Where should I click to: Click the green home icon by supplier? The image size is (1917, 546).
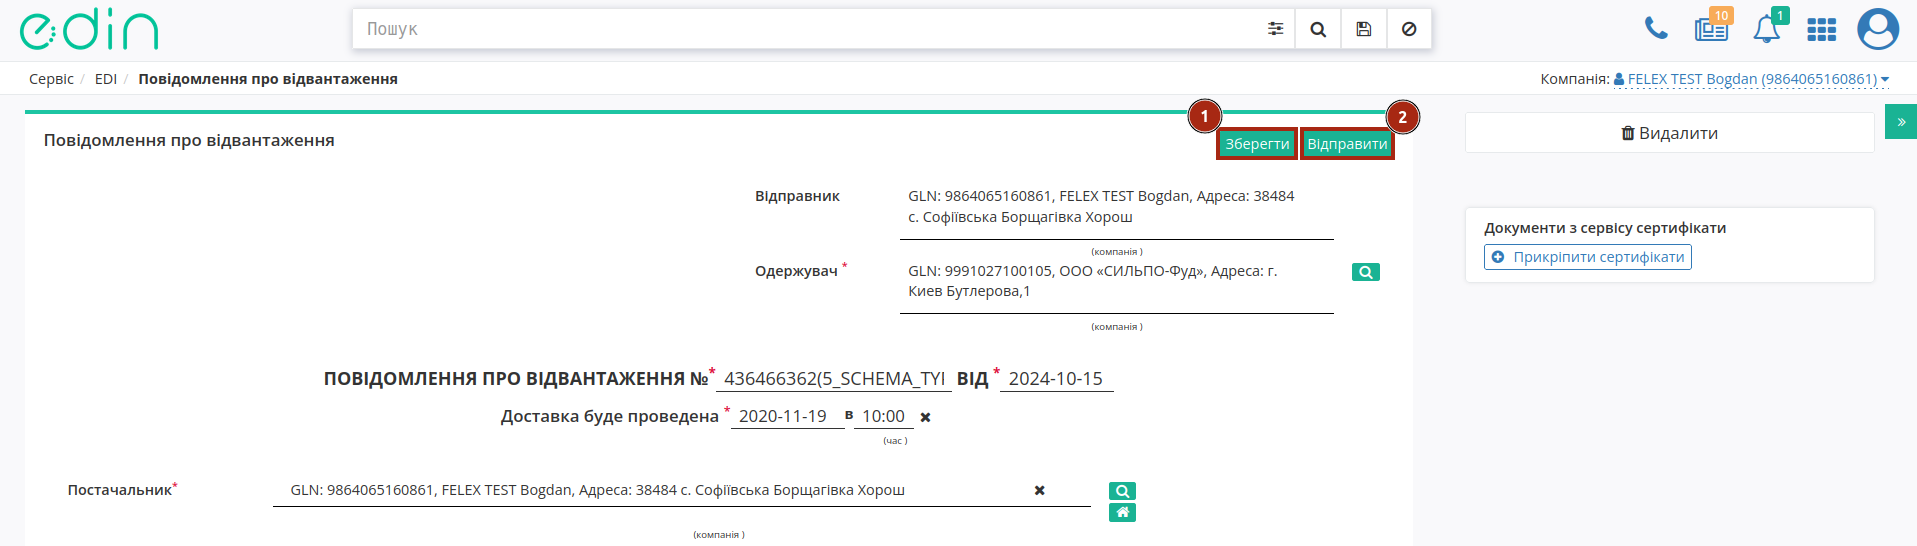[1122, 513]
